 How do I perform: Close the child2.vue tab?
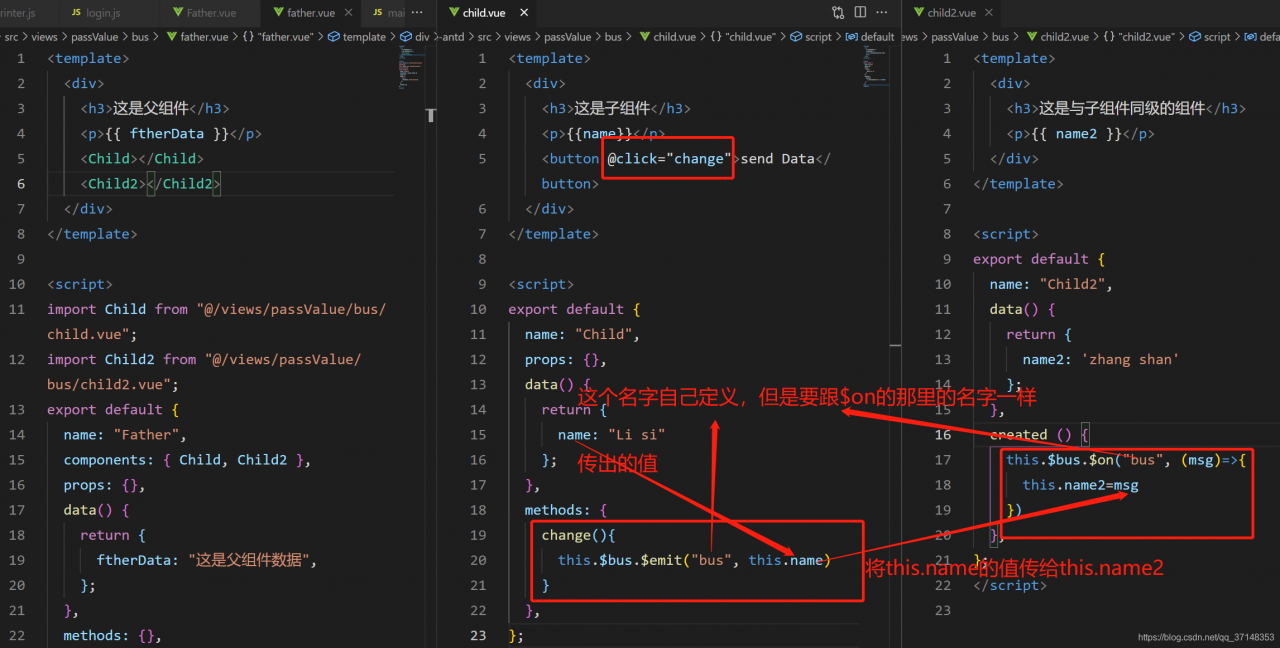click(x=988, y=13)
